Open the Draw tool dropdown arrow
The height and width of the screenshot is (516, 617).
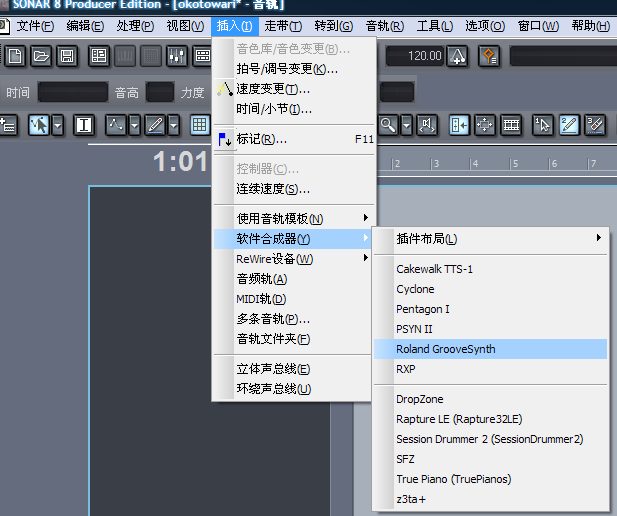(174, 126)
